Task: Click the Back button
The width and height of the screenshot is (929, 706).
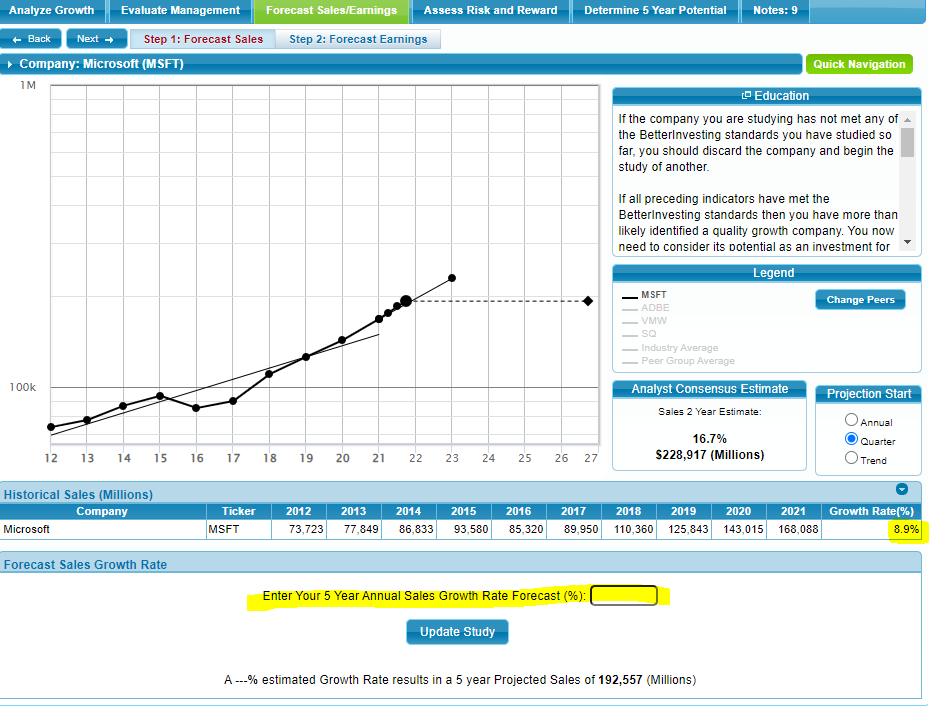Action: 31,39
